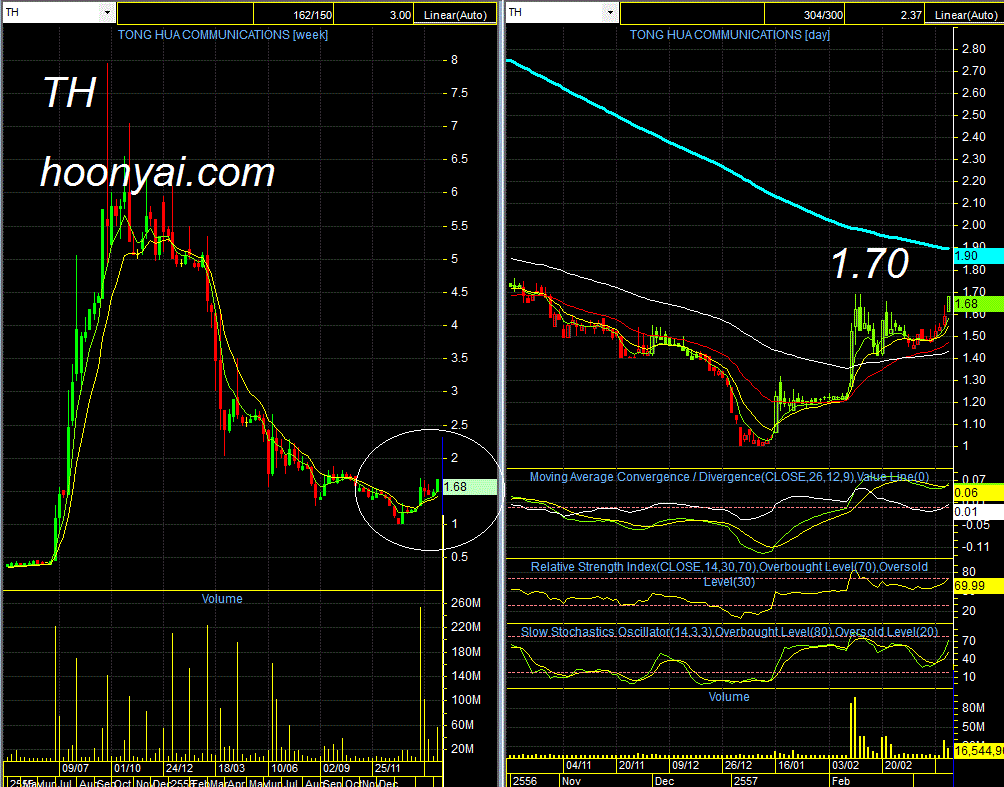Click the Volume label in weekly chart
This screenshot has height=787, width=1004.
[222, 599]
